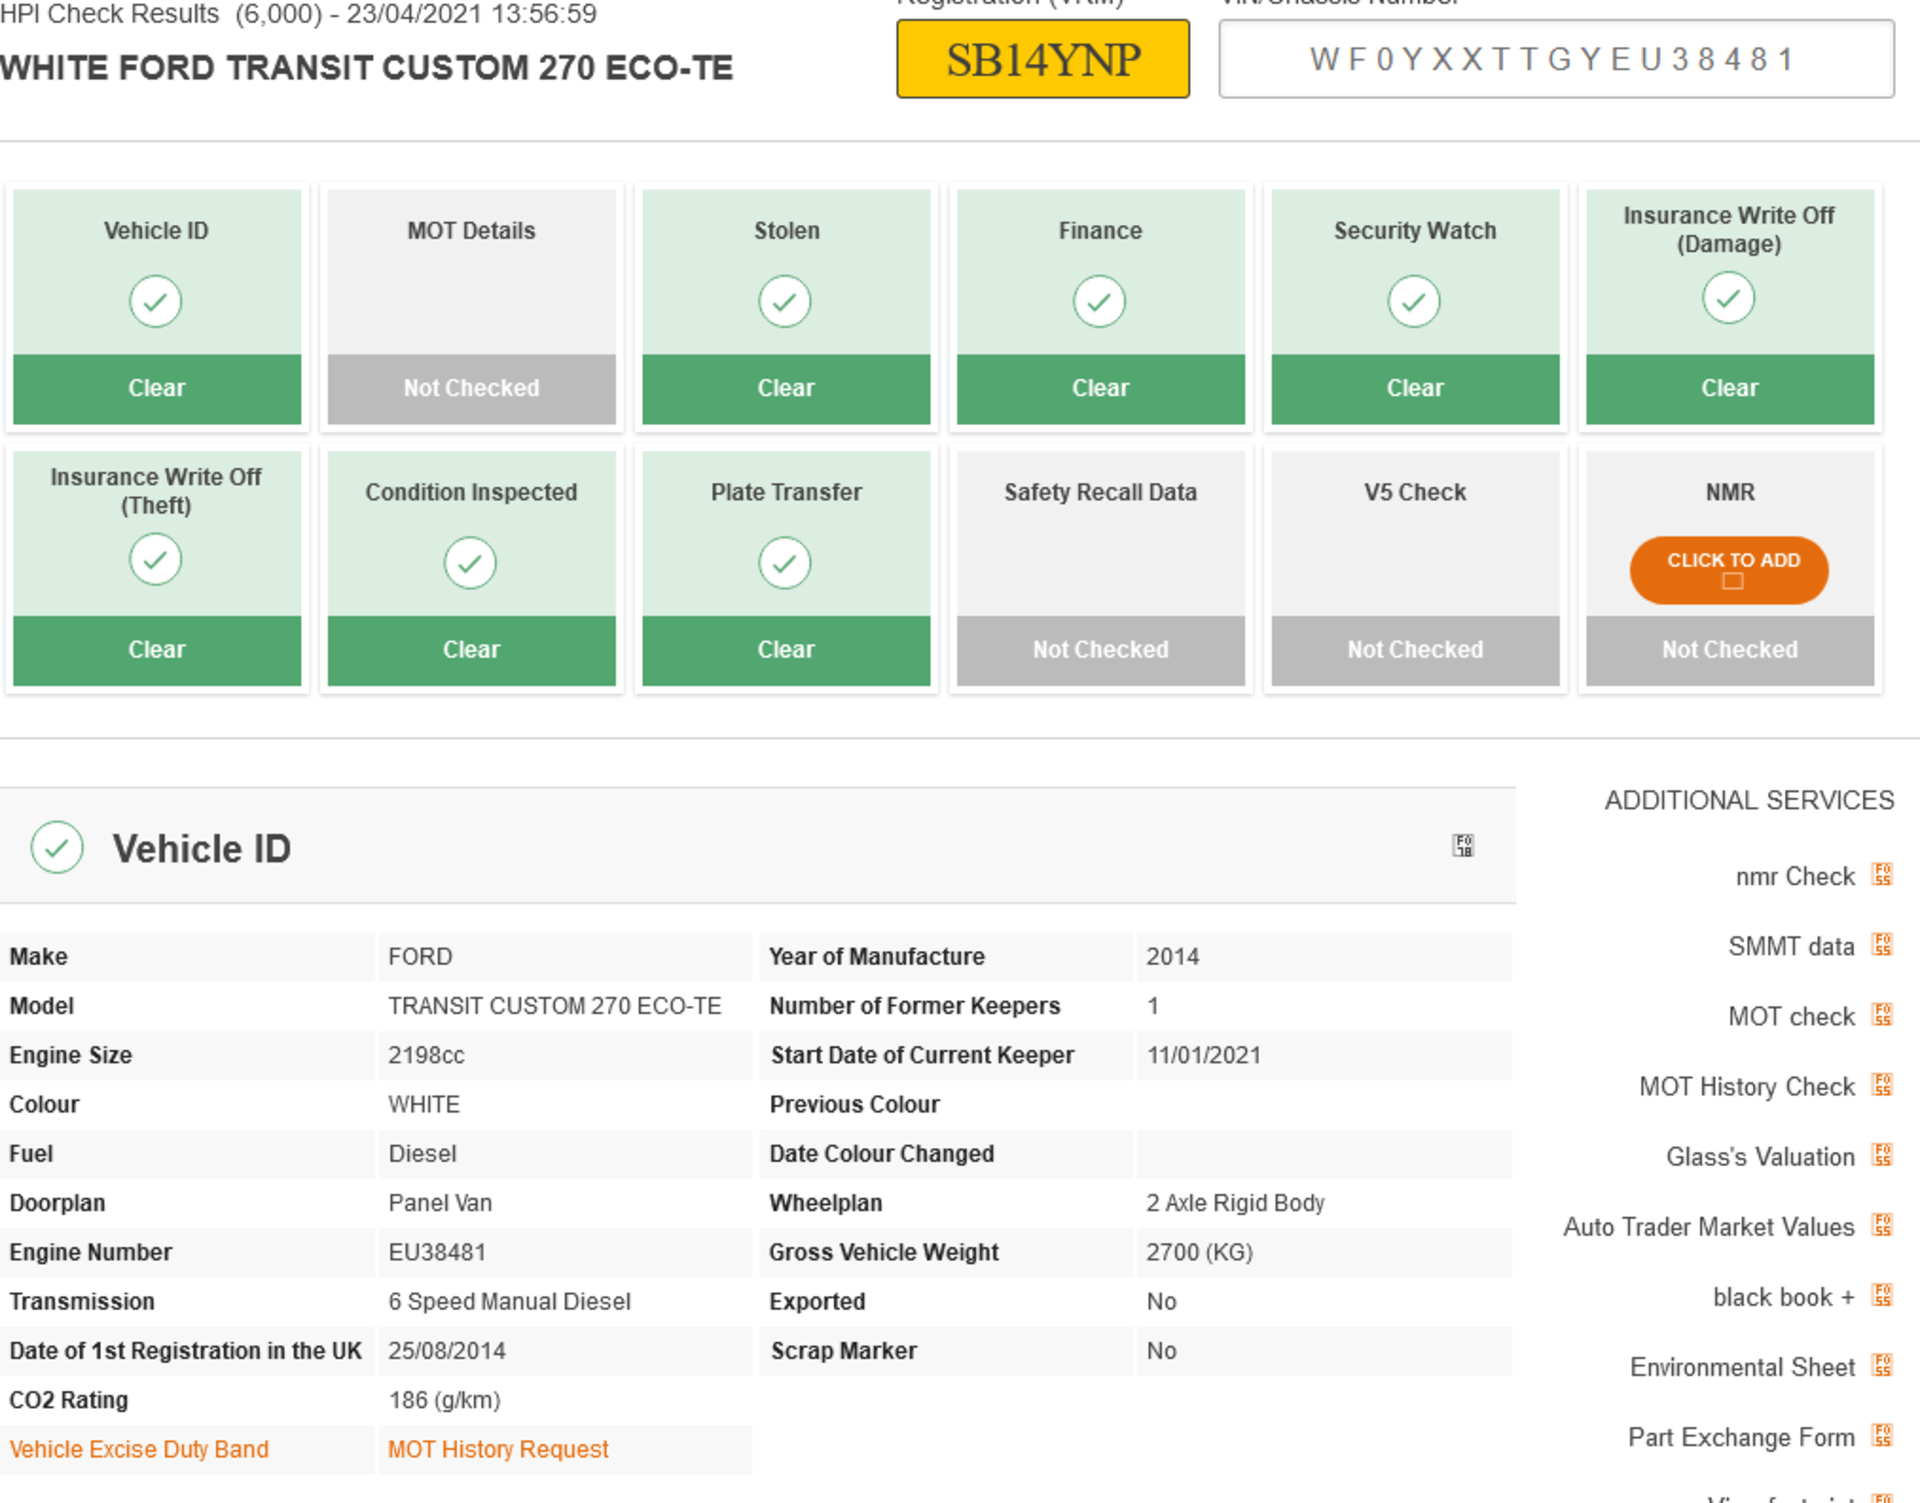Click Insurance Write Off (Damage) checkmark icon

pyautogui.click(x=1729, y=297)
